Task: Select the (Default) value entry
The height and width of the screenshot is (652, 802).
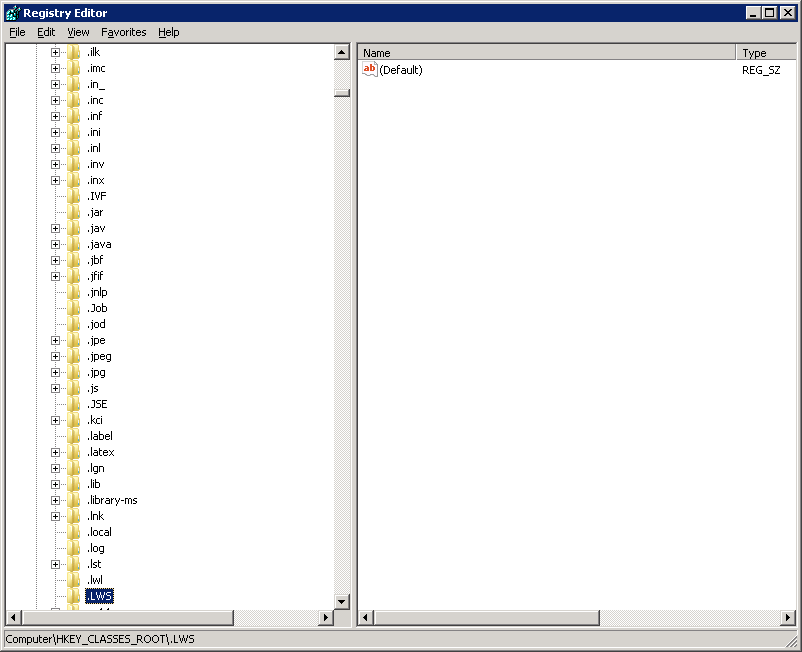Action: (400, 70)
